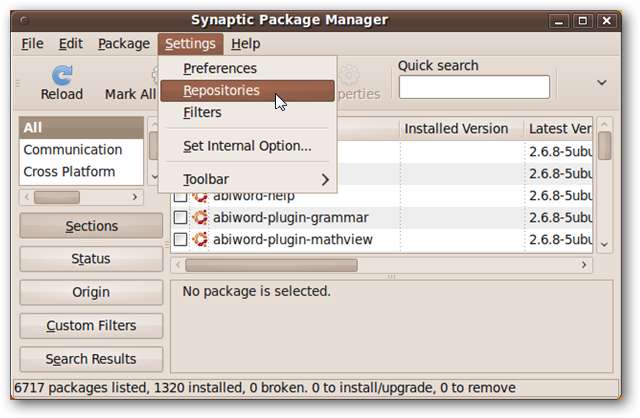Expand the Toolbar submenu arrow
This screenshot has width=640, height=418.
(325, 179)
